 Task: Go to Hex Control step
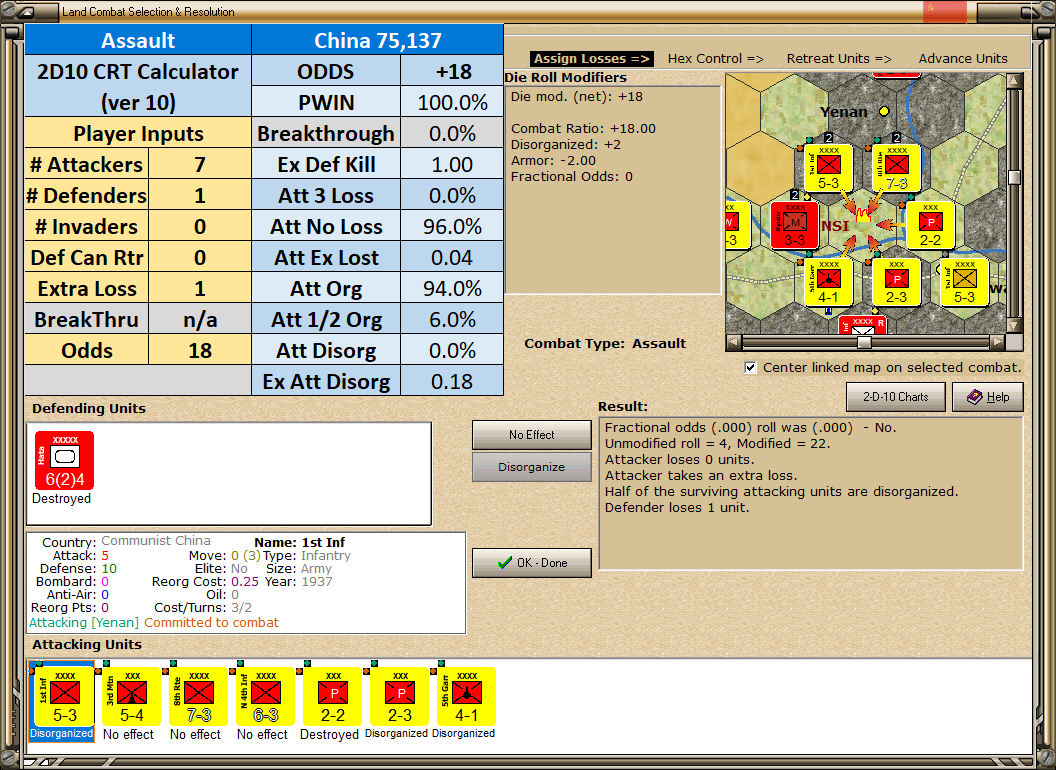pos(715,59)
